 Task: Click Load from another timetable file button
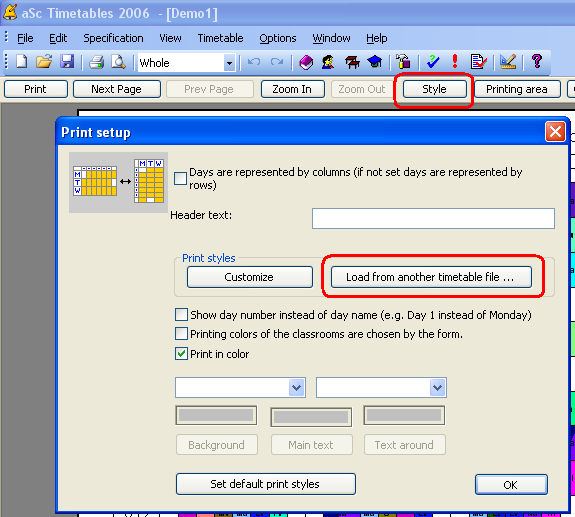tap(431, 277)
